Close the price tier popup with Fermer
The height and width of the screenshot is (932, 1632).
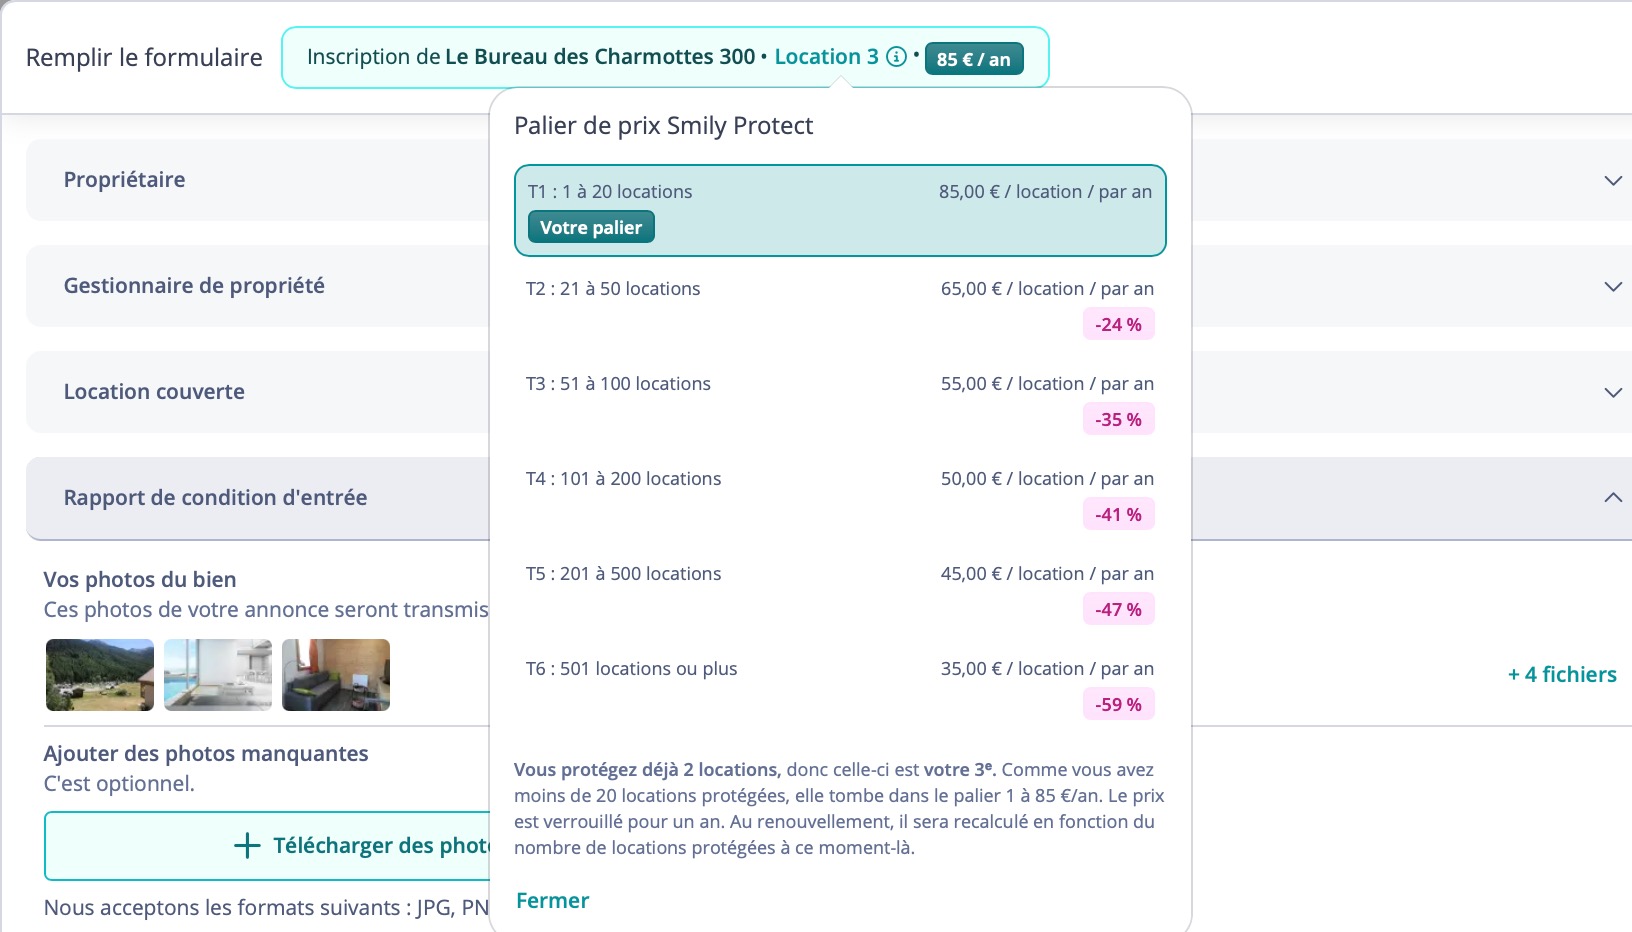[x=552, y=901]
